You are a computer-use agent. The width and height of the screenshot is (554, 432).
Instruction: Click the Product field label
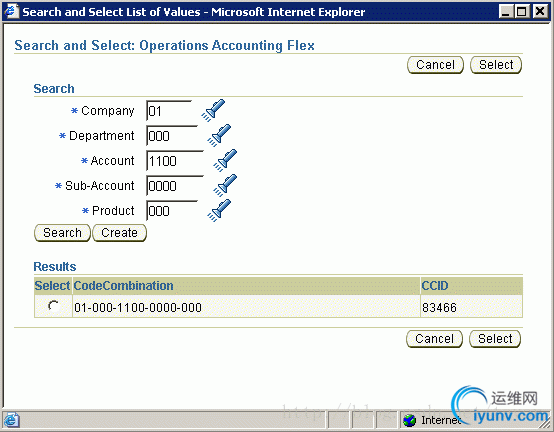click(x=113, y=211)
